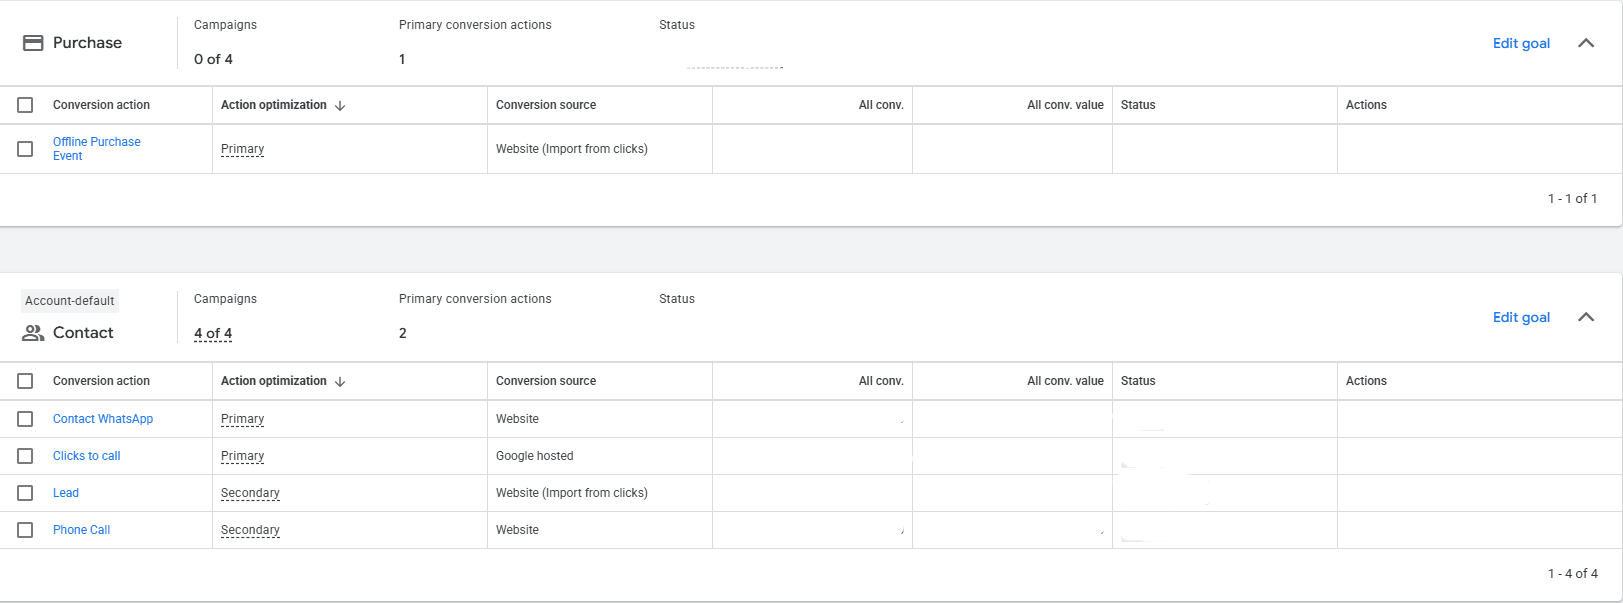Open Phone Call conversion action
The image size is (1623, 603).
[x=81, y=530]
